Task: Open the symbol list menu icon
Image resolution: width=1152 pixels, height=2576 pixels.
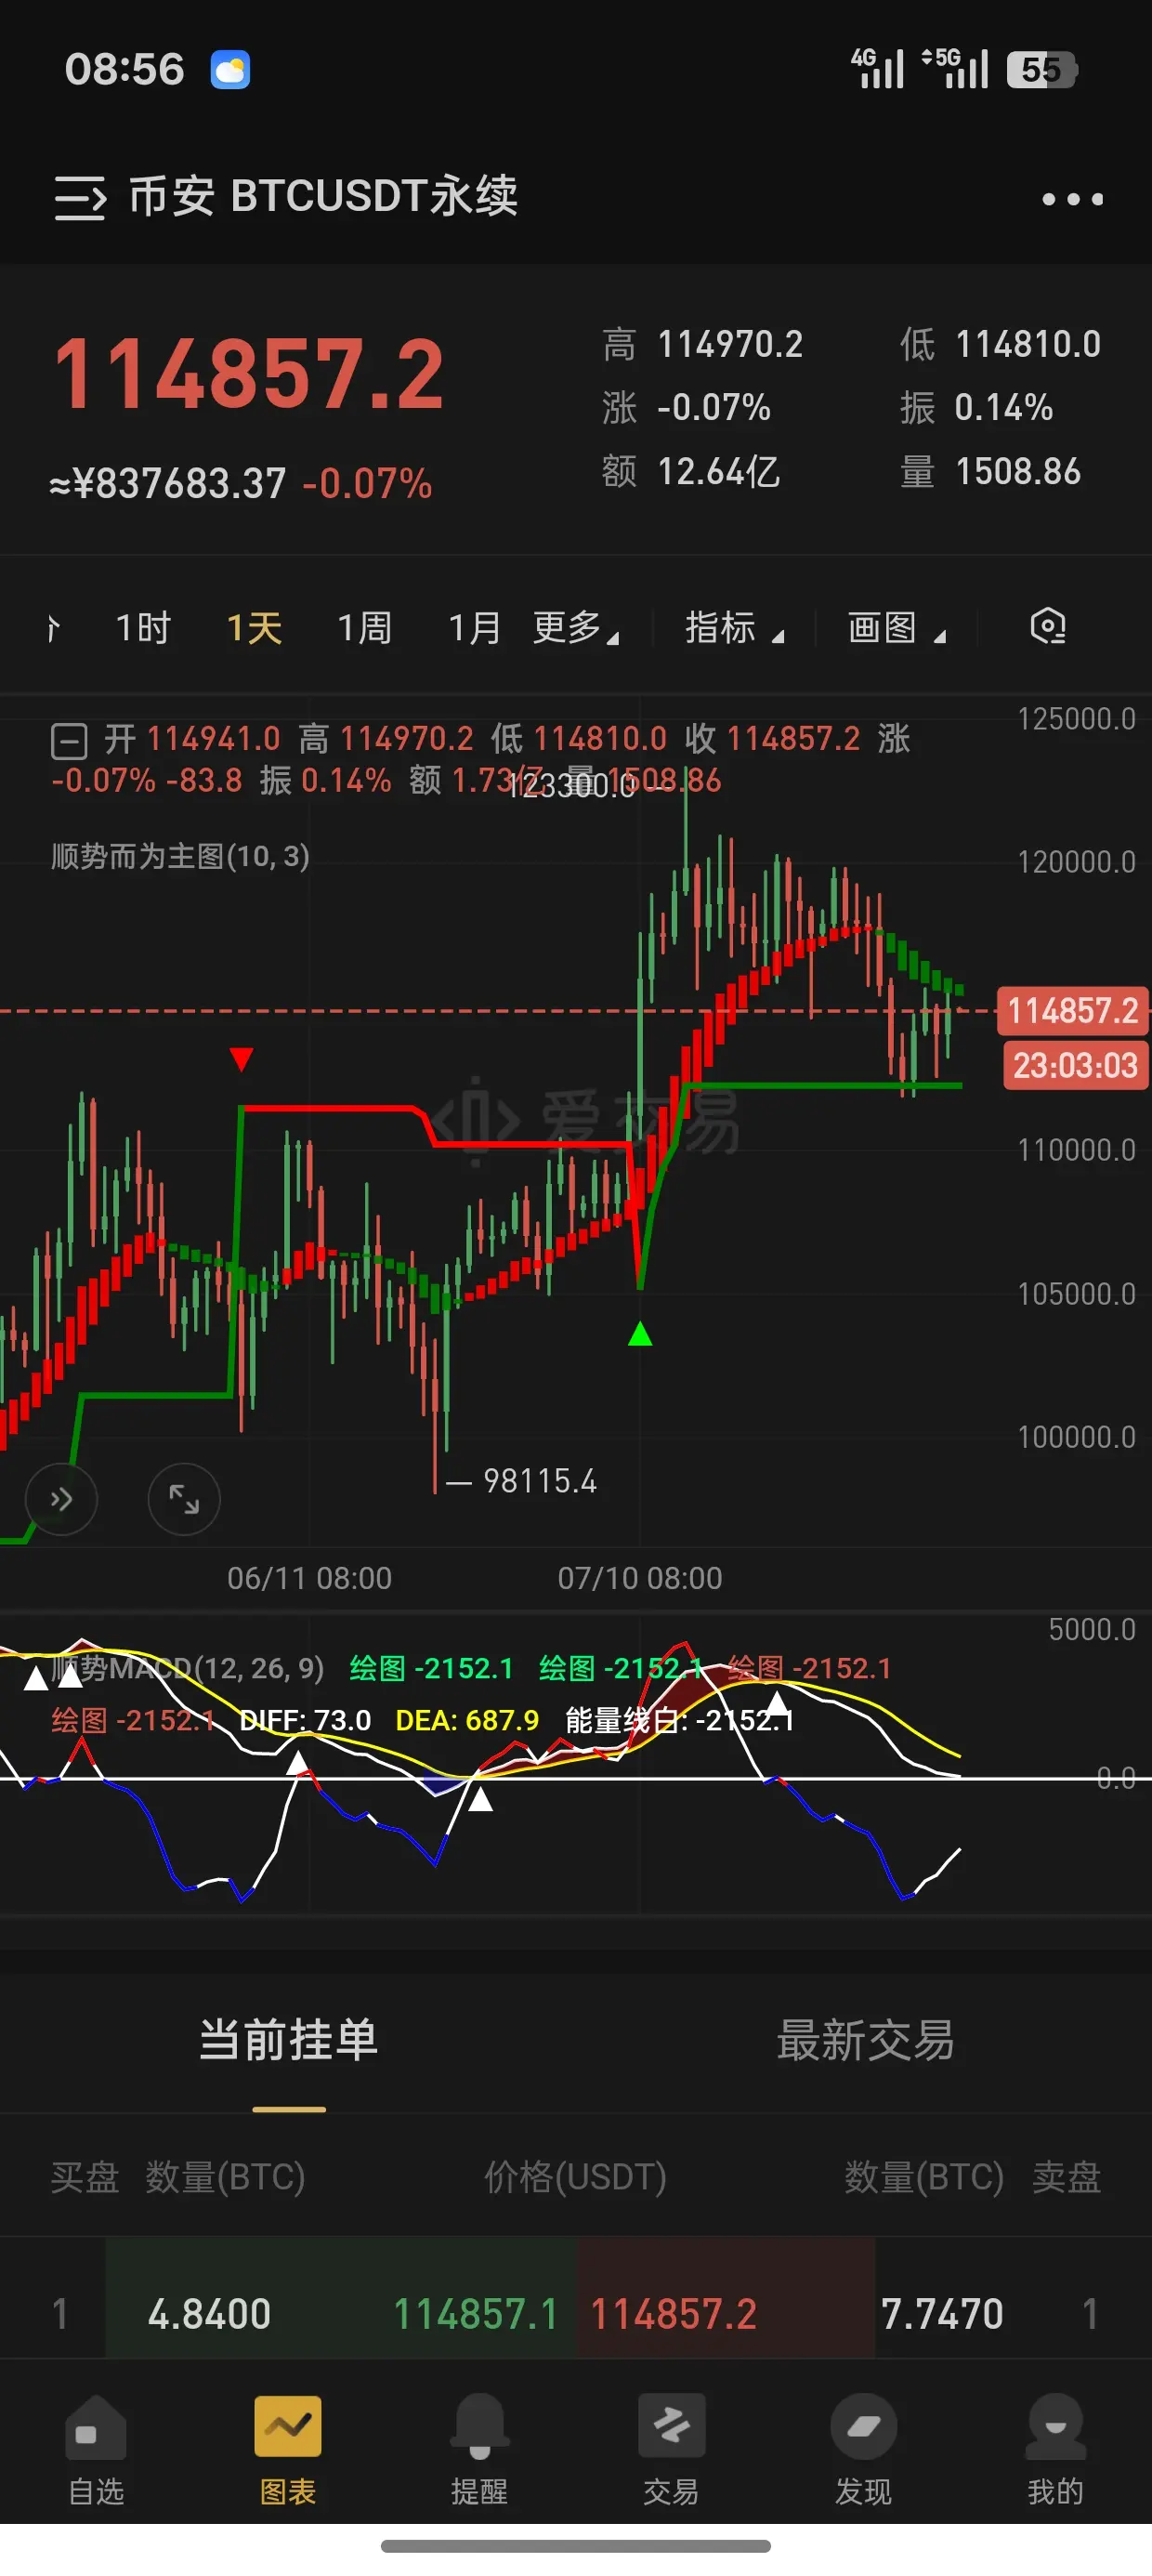Action: 80,197
